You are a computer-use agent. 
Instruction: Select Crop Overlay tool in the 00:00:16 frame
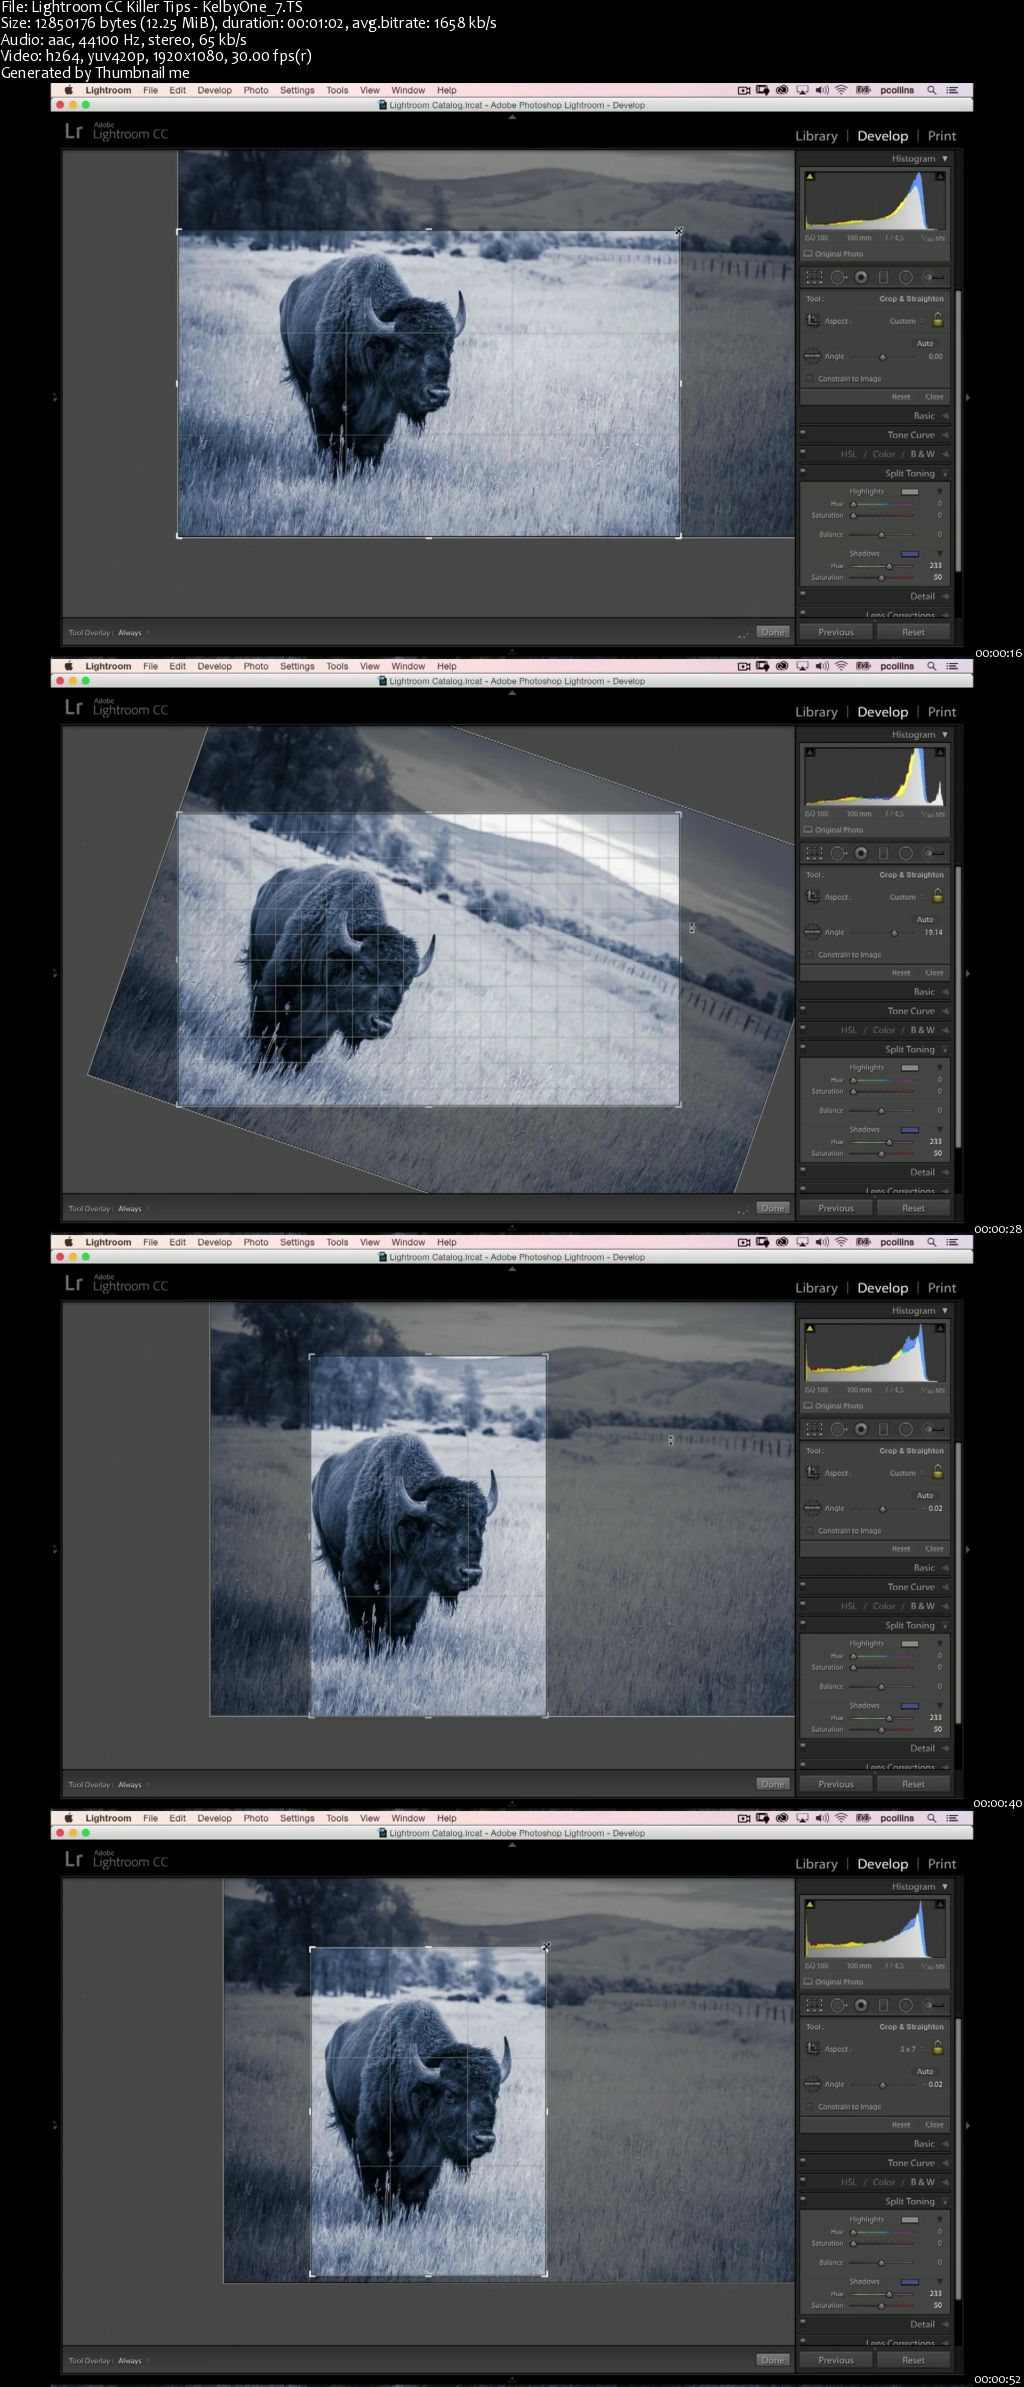(x=815, y=277)
